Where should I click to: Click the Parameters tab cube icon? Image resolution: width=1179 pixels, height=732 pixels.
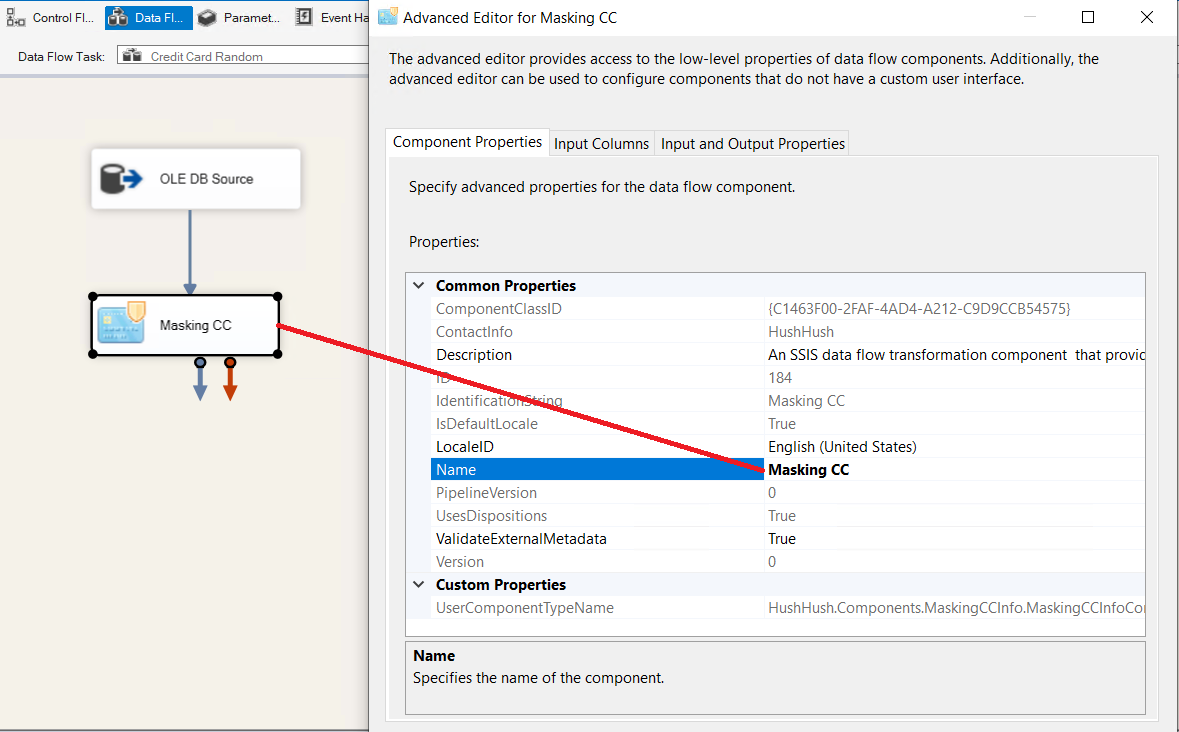coord(207,17)
